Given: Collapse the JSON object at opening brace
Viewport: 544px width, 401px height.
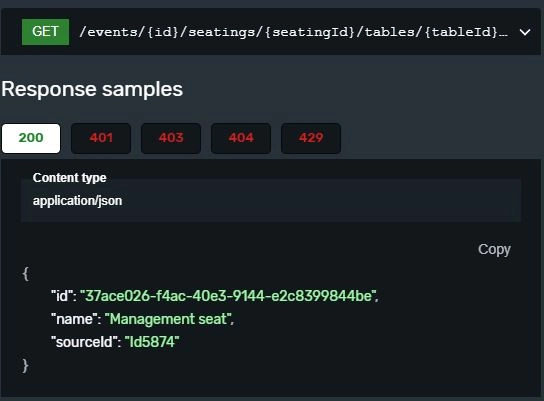Looking at the screenshot, I should (26, 273).
